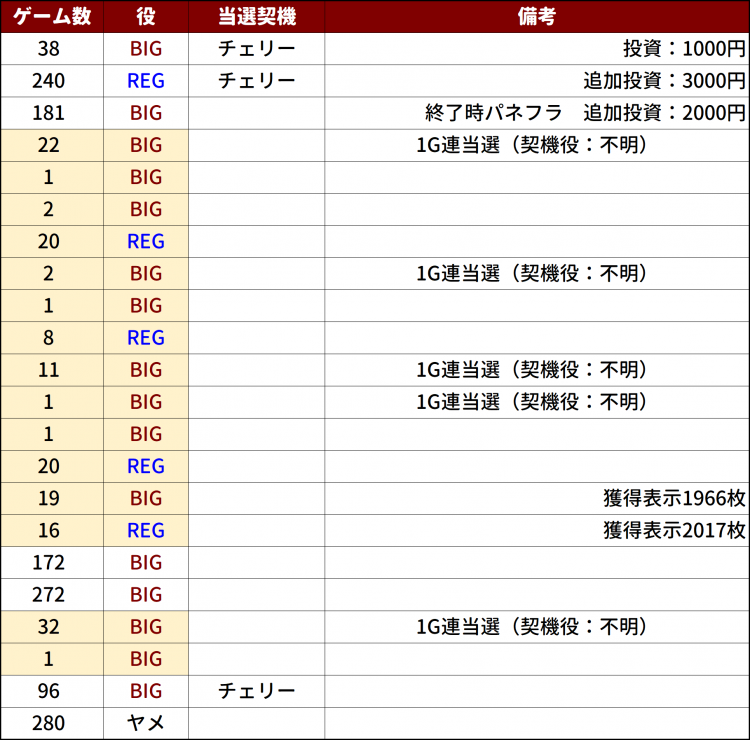Click the 獲得表示2017枚 remark
The image size is (750, 740).
pos(674,530)
